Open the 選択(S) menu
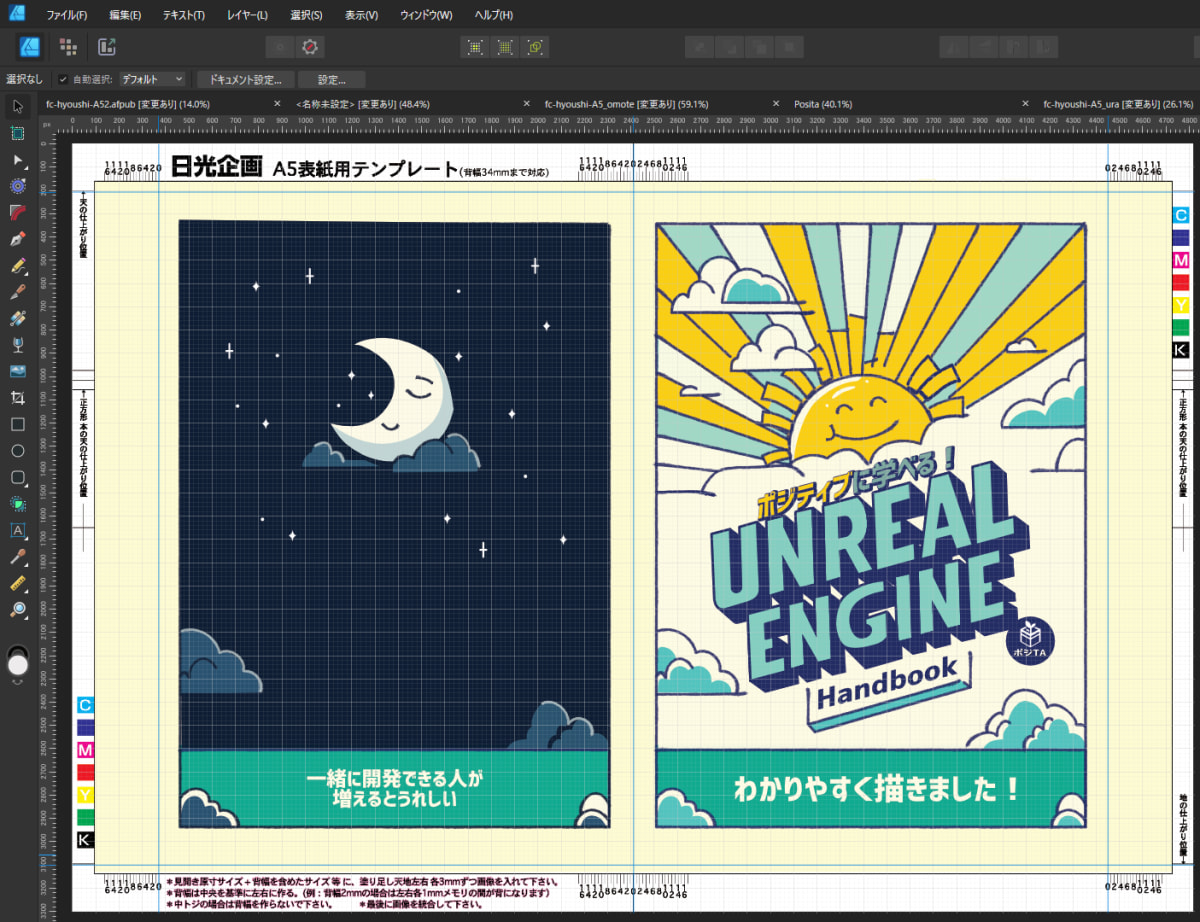The width and height of the screenshot is (1200, 922). 306,15
